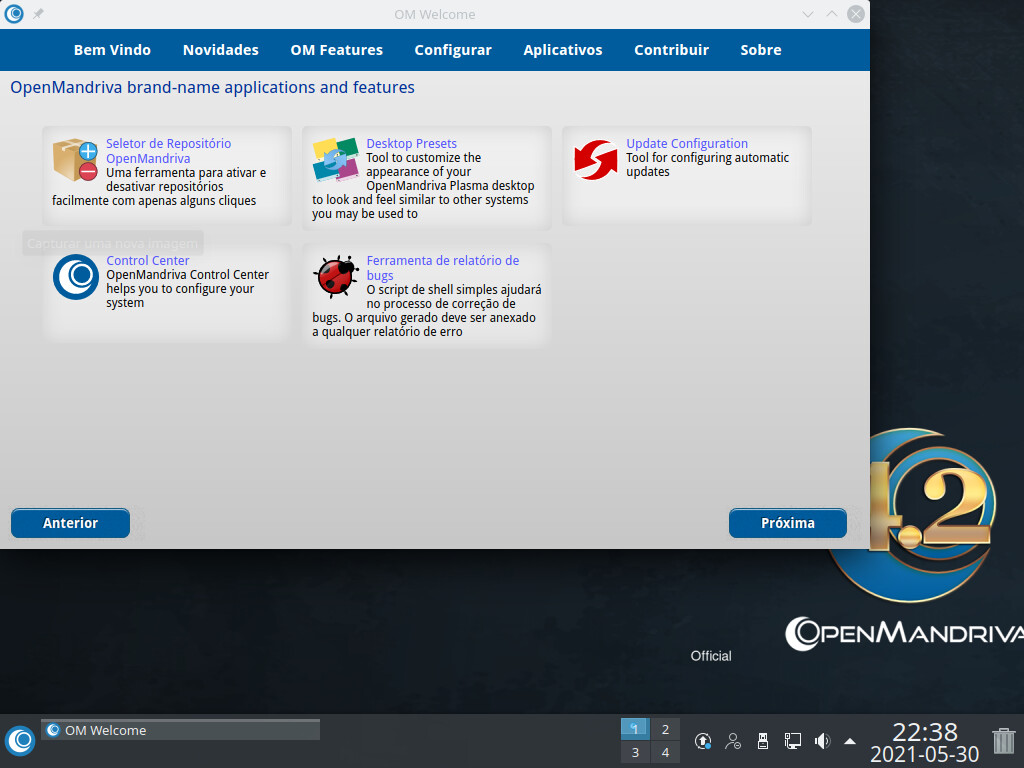Open the Sobre tab
The image size is (1024, 768).
[x=761, y=50]
